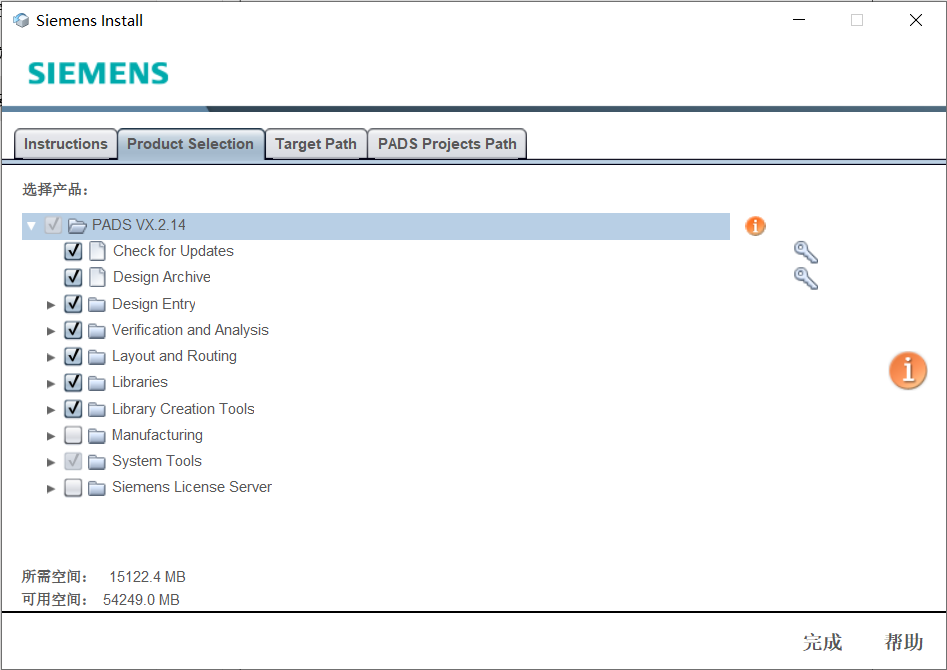Screen dimensions: 947x670
Task: Click the Design Entry folder icon
Action: coord(97,304)
